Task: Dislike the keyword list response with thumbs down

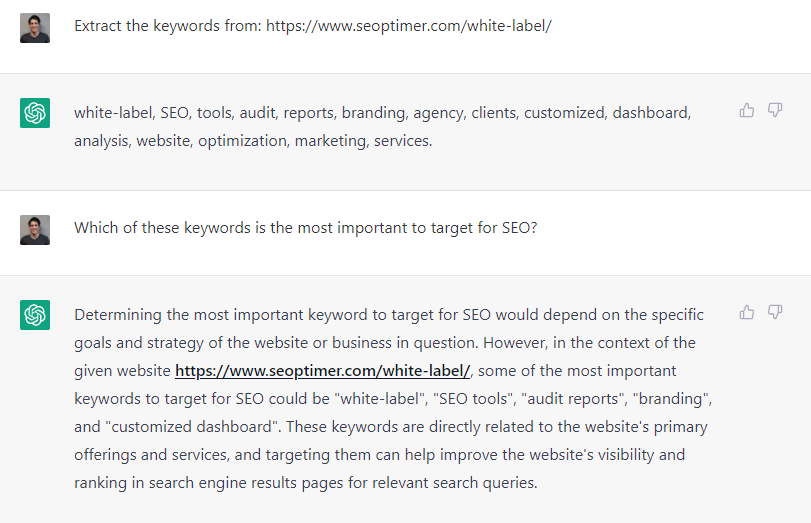Action: 775,110
